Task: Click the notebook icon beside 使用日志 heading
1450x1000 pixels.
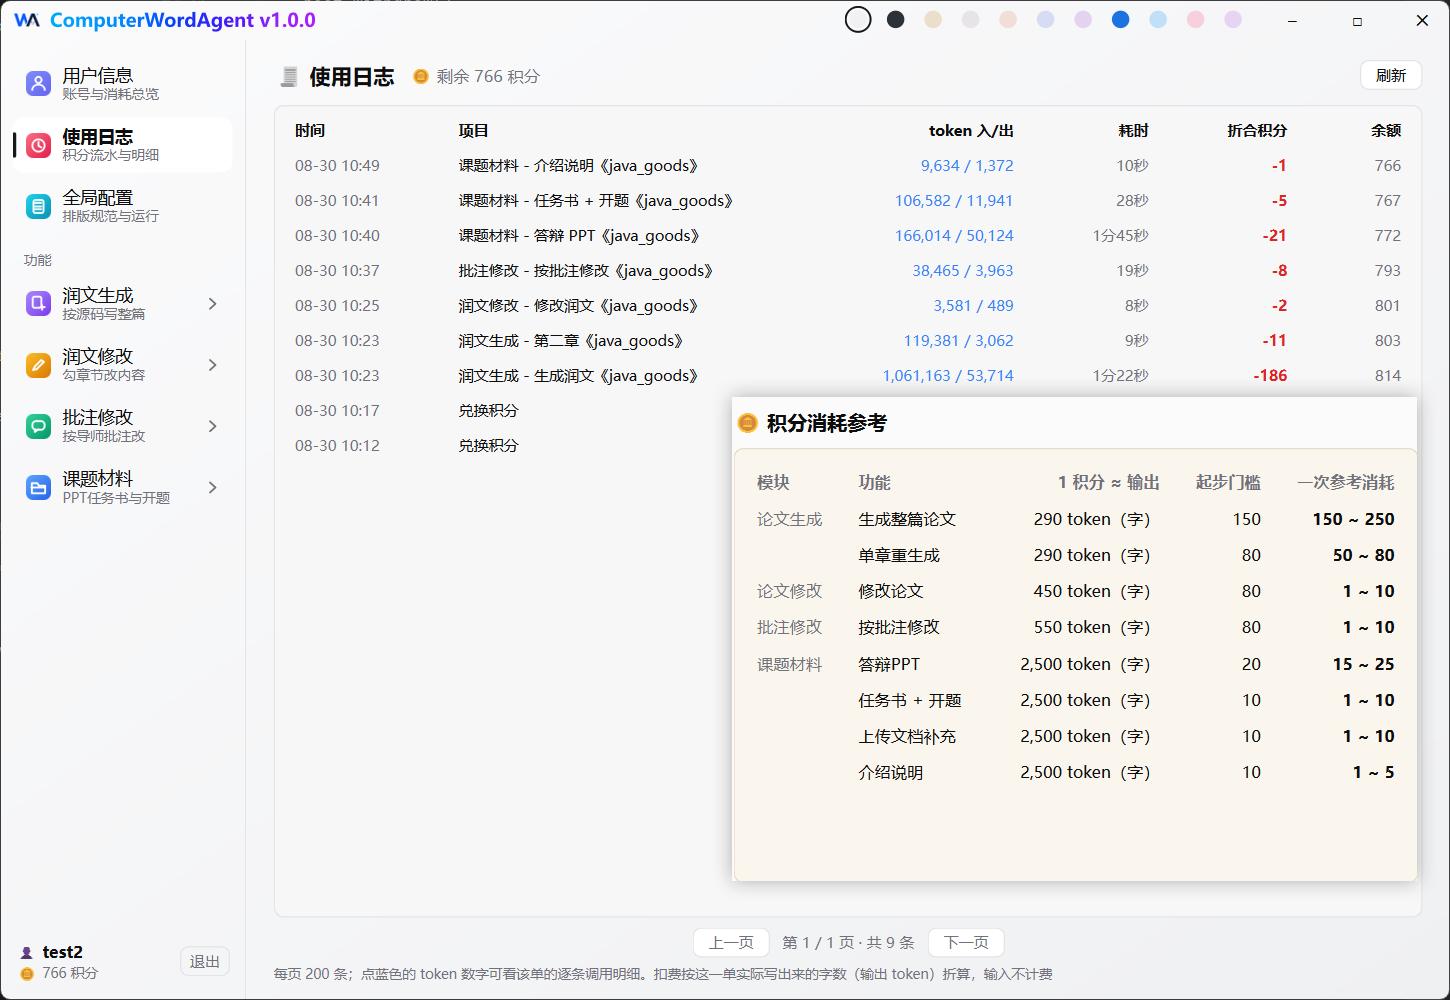Action: pyautogui.click(x=289, y=76)
